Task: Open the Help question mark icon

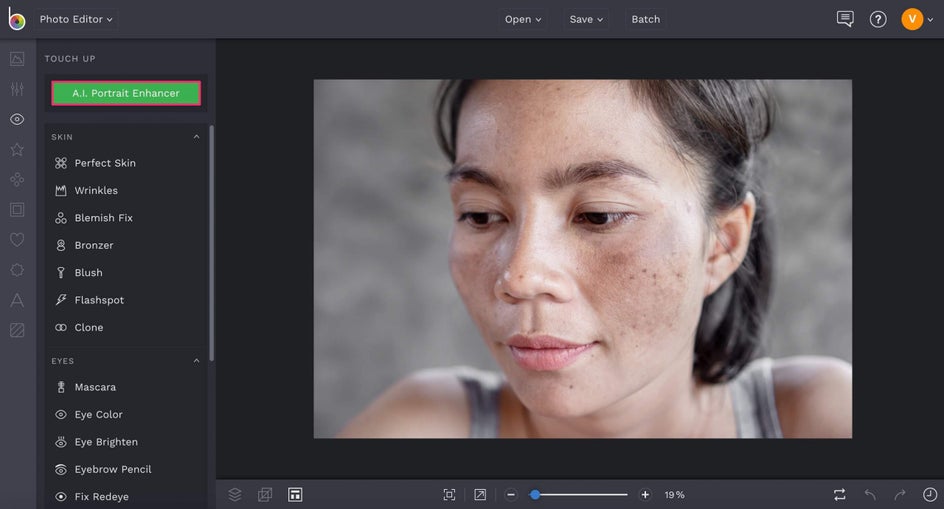Action: click(x=878, y=19)
